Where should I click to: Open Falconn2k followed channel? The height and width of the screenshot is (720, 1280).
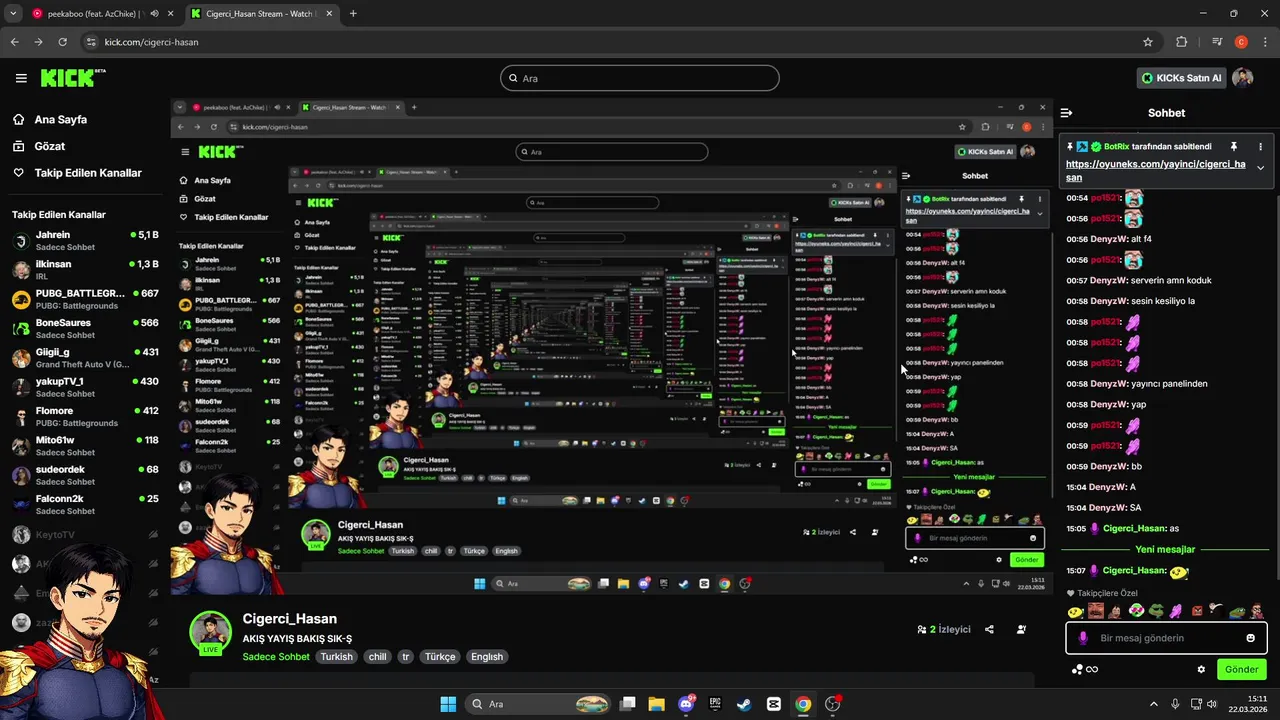click(84, 504)
